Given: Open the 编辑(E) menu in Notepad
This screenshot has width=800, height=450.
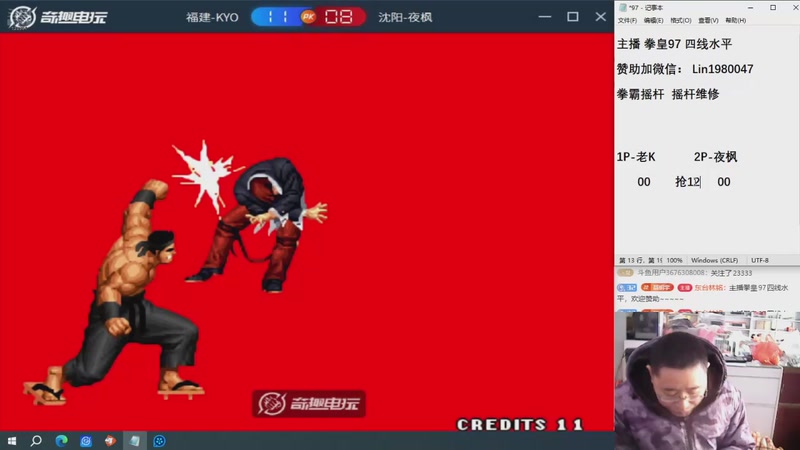Looking at the screenshot, I should [653, 20].
